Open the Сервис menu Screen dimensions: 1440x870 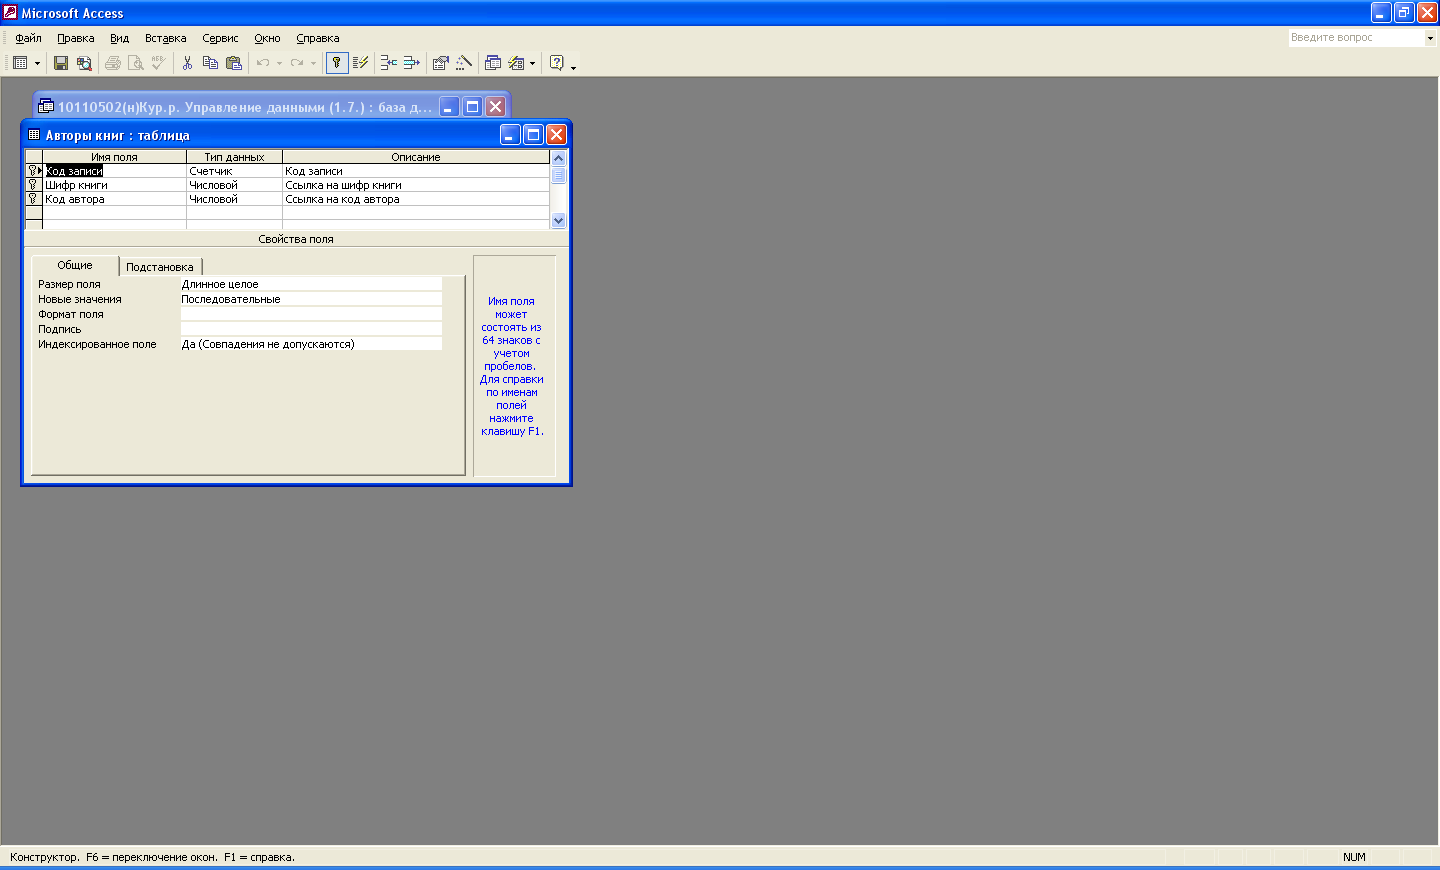click(x=220, y=38)
